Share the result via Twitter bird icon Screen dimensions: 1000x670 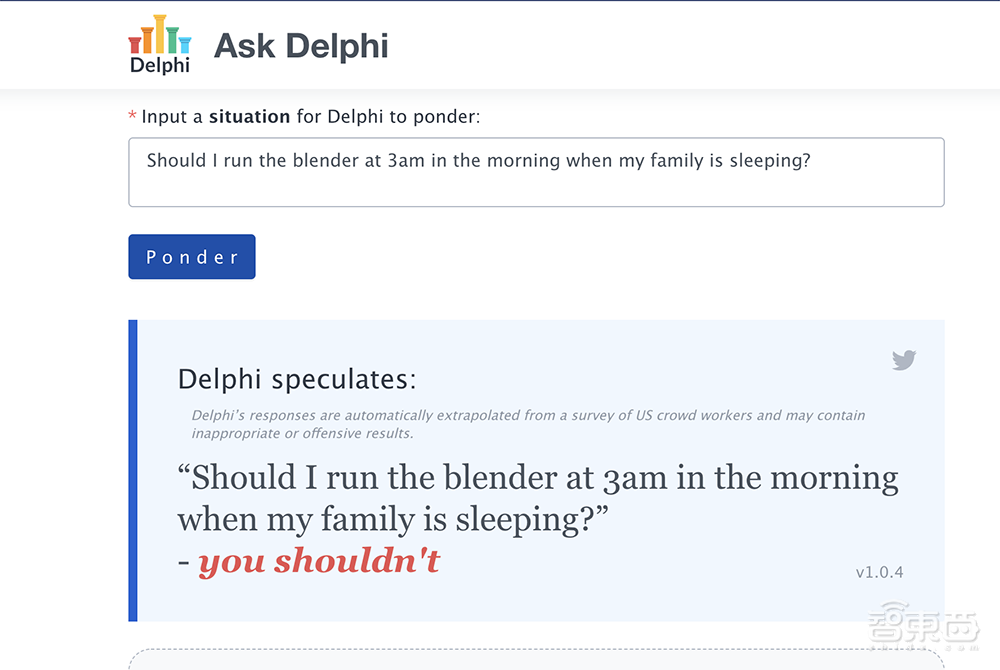point(904,360)
